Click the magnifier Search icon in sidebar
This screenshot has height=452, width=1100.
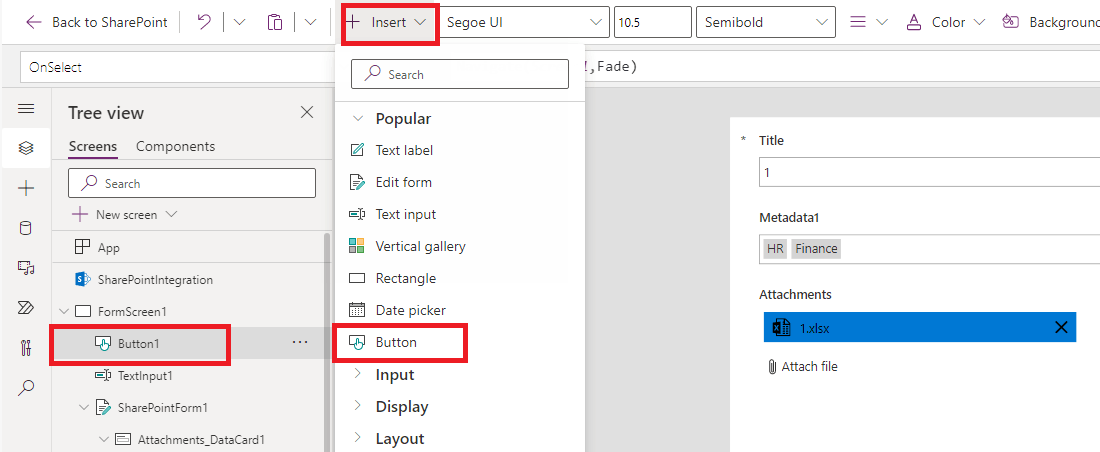tap(26, 387)
